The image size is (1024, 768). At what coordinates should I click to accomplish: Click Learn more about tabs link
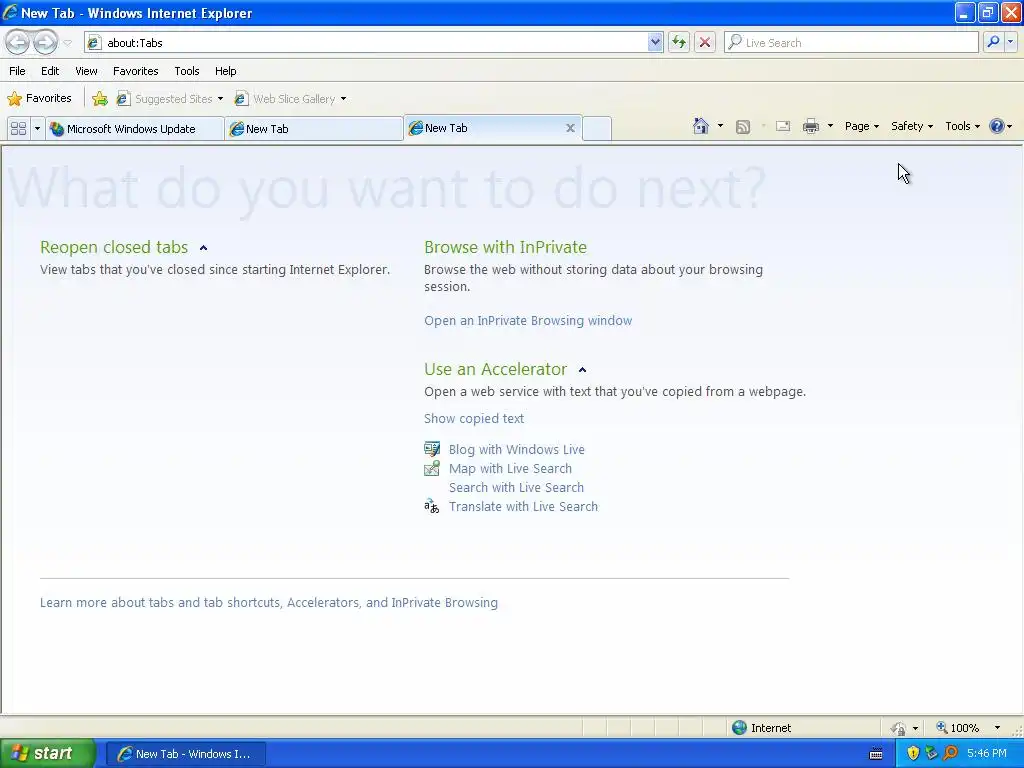tap(268, 602)
